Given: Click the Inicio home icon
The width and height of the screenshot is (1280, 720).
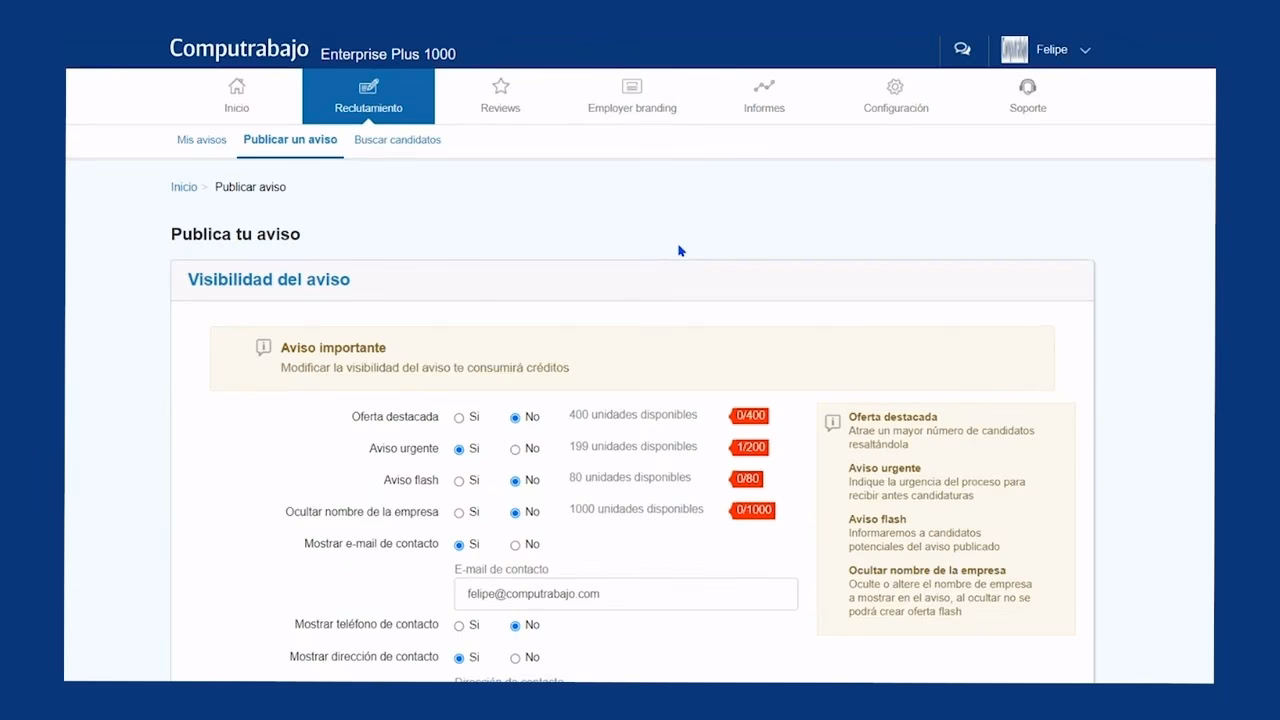Looking at the screenshot, I should (x=237, y=87).
